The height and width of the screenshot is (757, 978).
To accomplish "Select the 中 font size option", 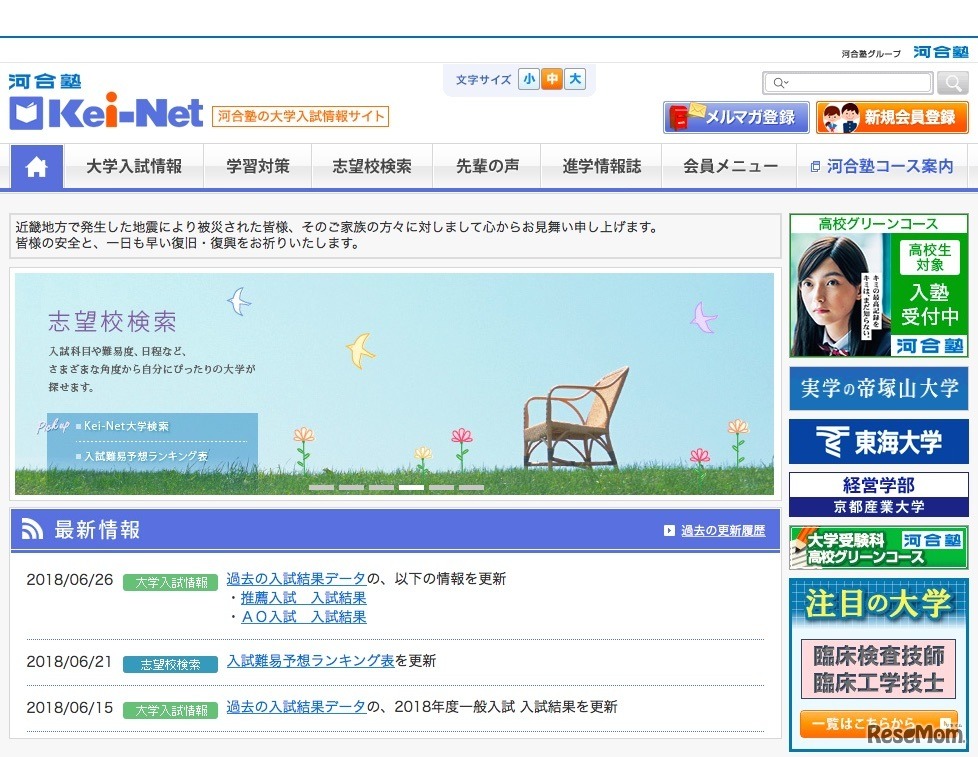I will [x=551, y=79].
